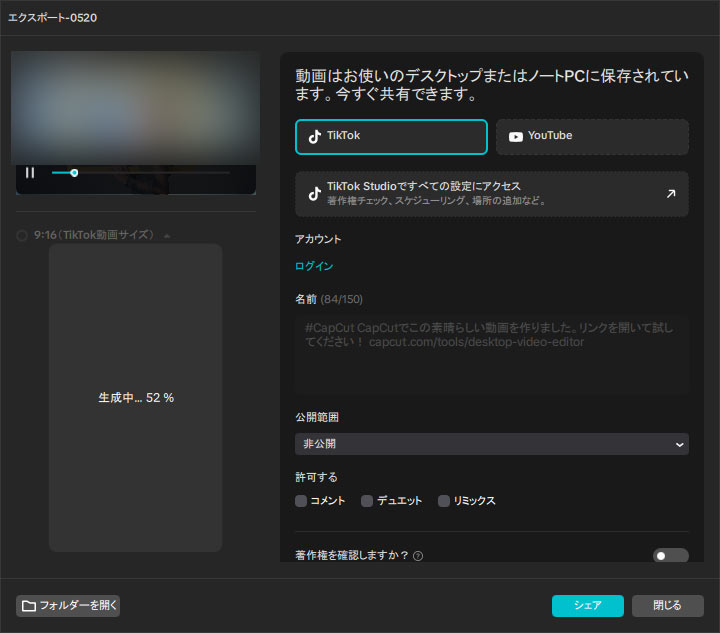Pause the preview video playback

coord(30,173)
